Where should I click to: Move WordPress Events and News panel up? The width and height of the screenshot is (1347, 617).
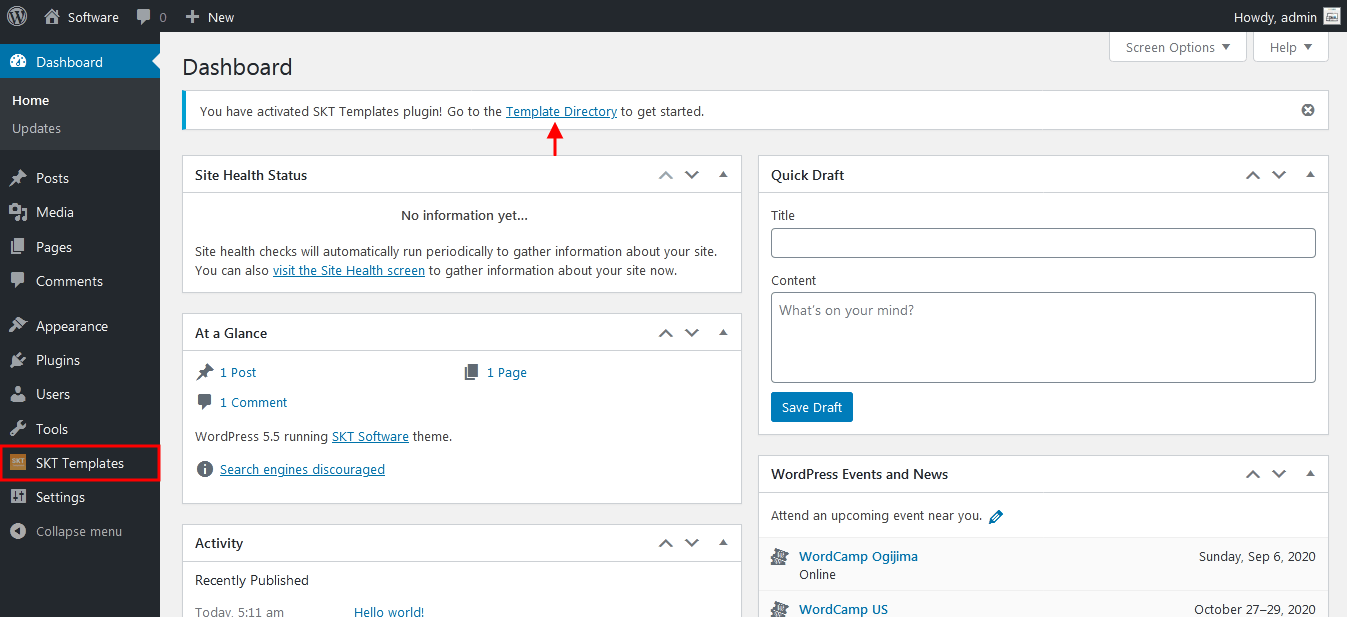tap(1252, 474)
